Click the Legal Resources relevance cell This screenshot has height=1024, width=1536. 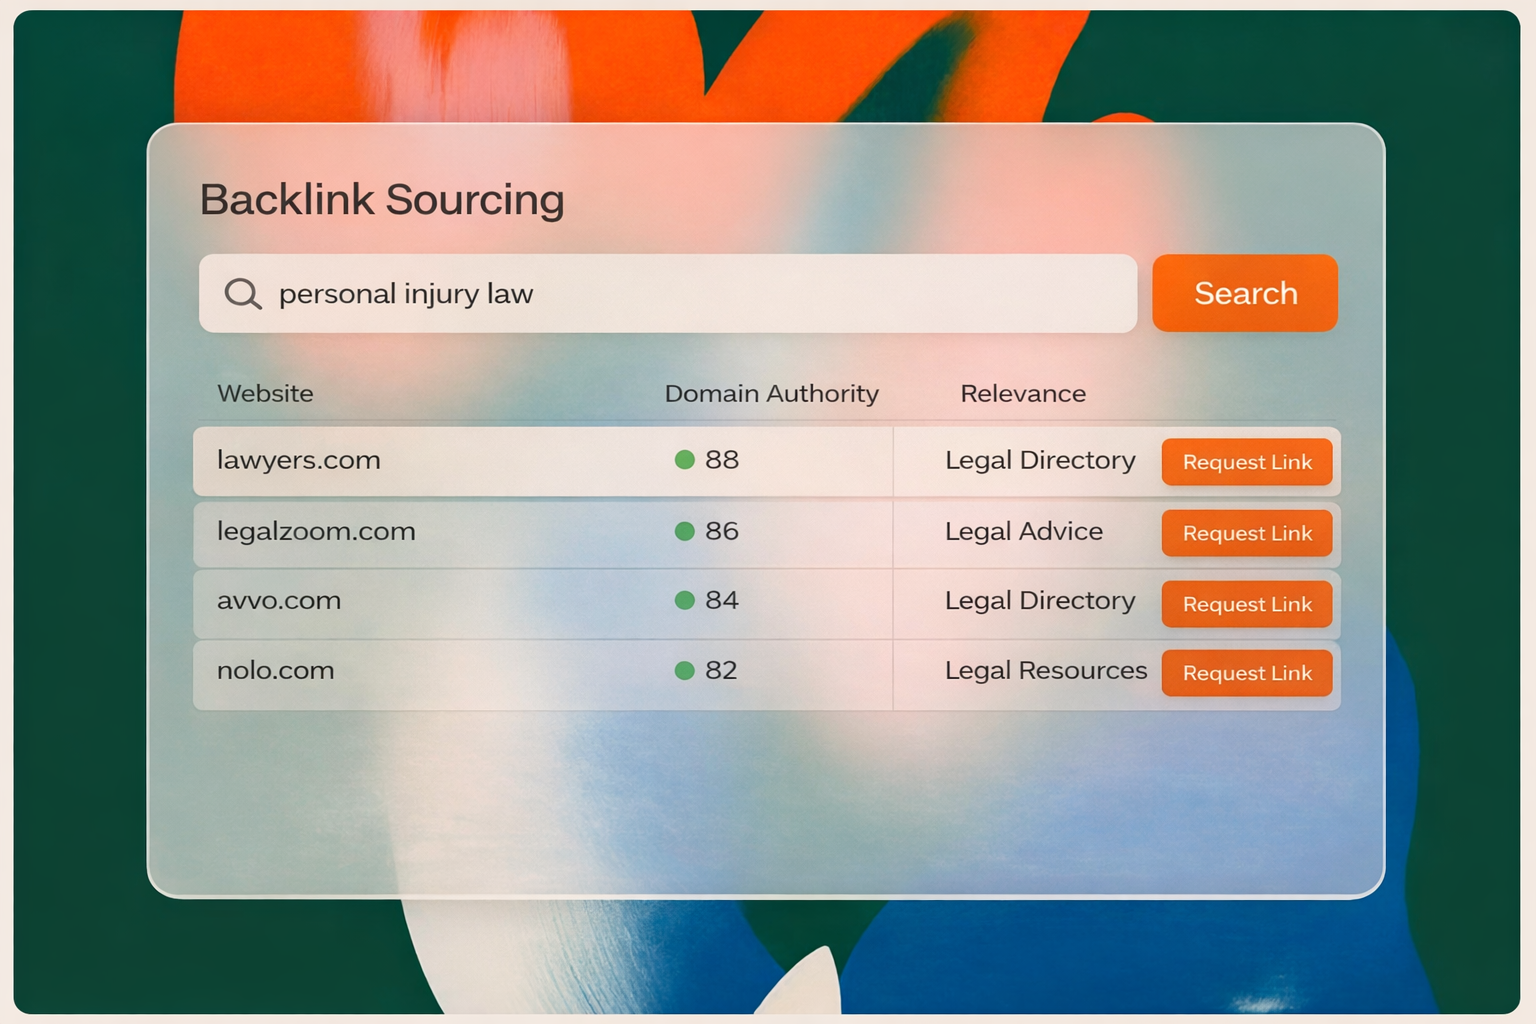click(x=1046, y=670)
